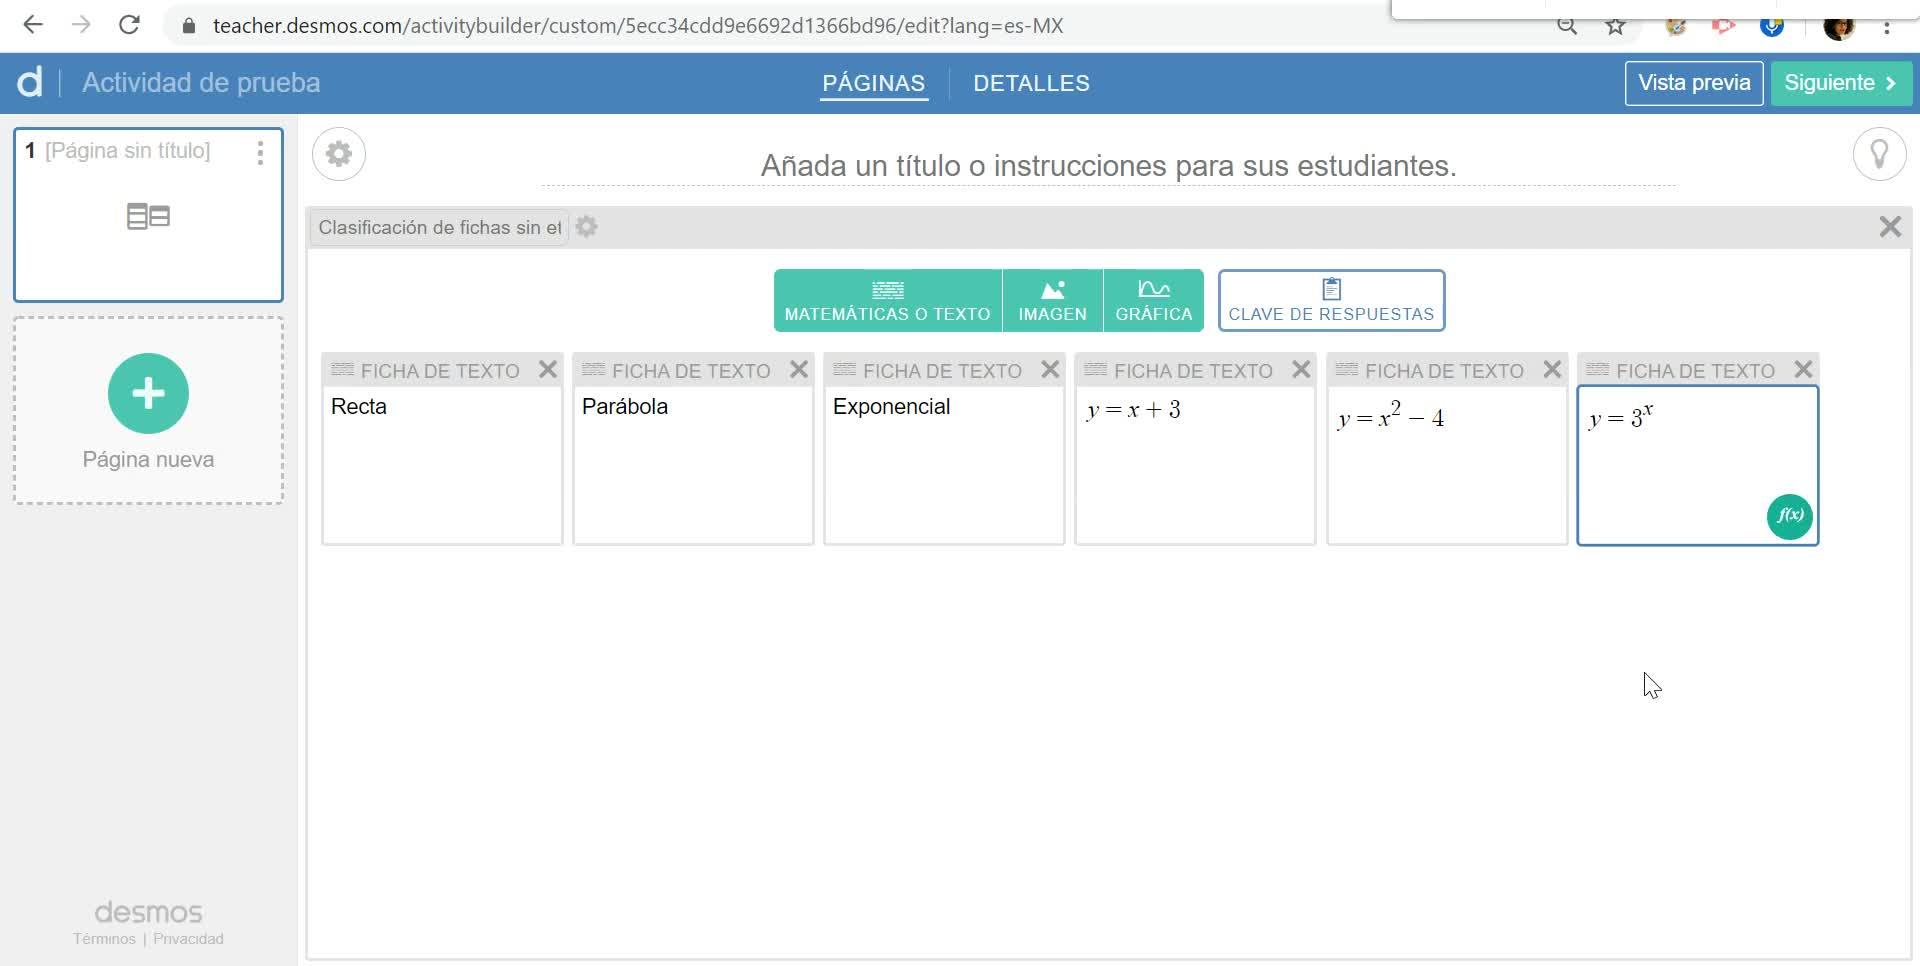
Task: Click the f(x) math input toggle
Action: (x=1789, y=516)
